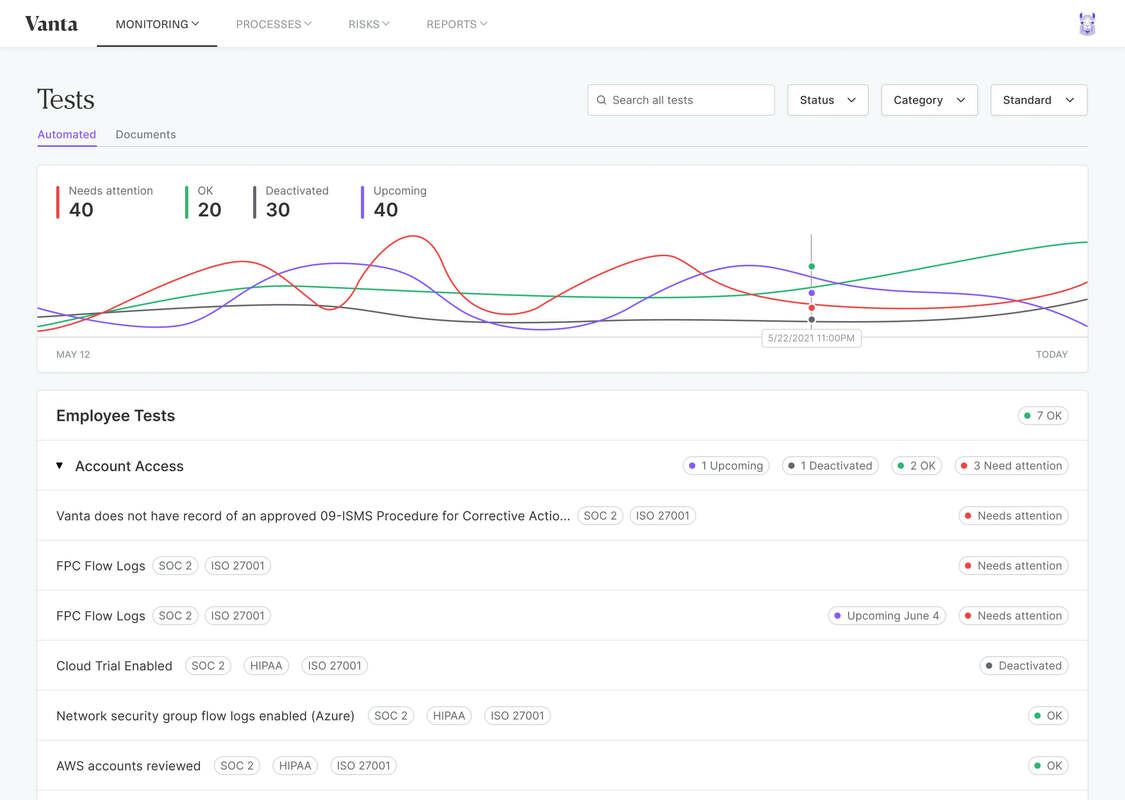
Task: Toggle the "1 Deactivated" pill on Account Access
Action: click(830, 465)
